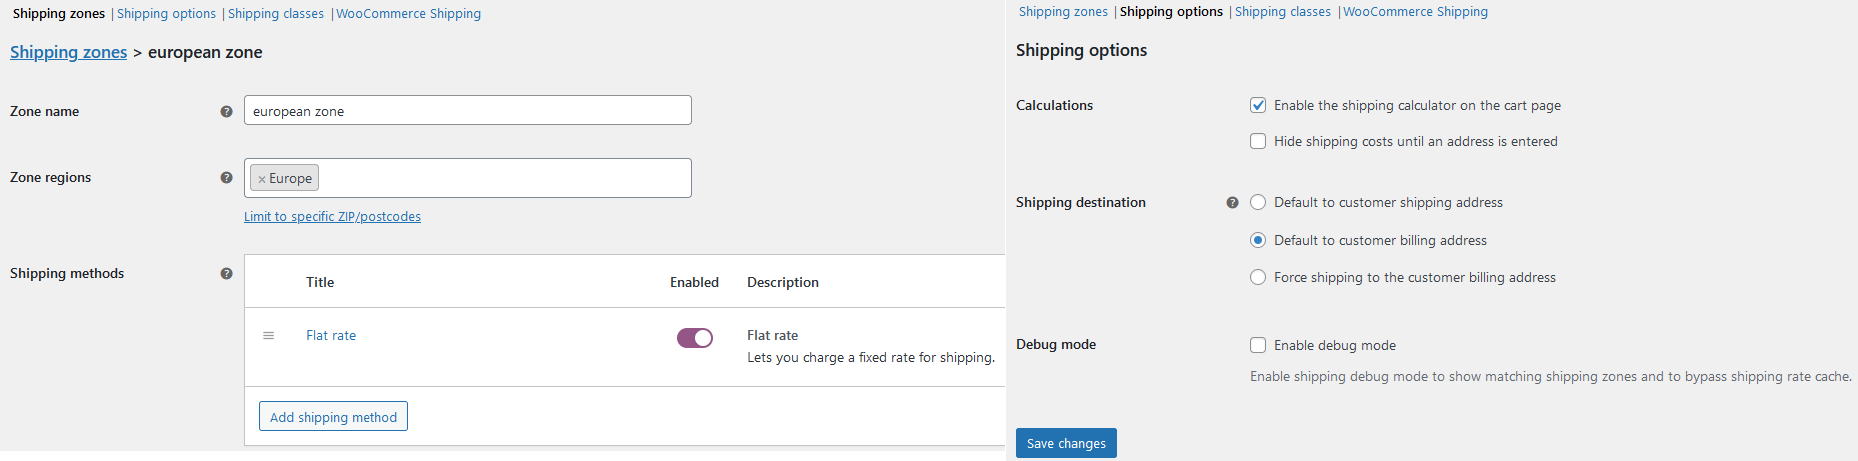Disable the Flat rate shipping toggle
1858x461 pixels.
pos(695,338)
